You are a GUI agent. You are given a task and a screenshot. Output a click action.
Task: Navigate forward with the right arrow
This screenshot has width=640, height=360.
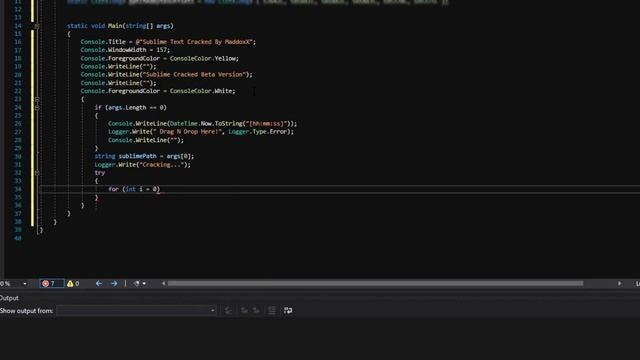click(114, 283)
